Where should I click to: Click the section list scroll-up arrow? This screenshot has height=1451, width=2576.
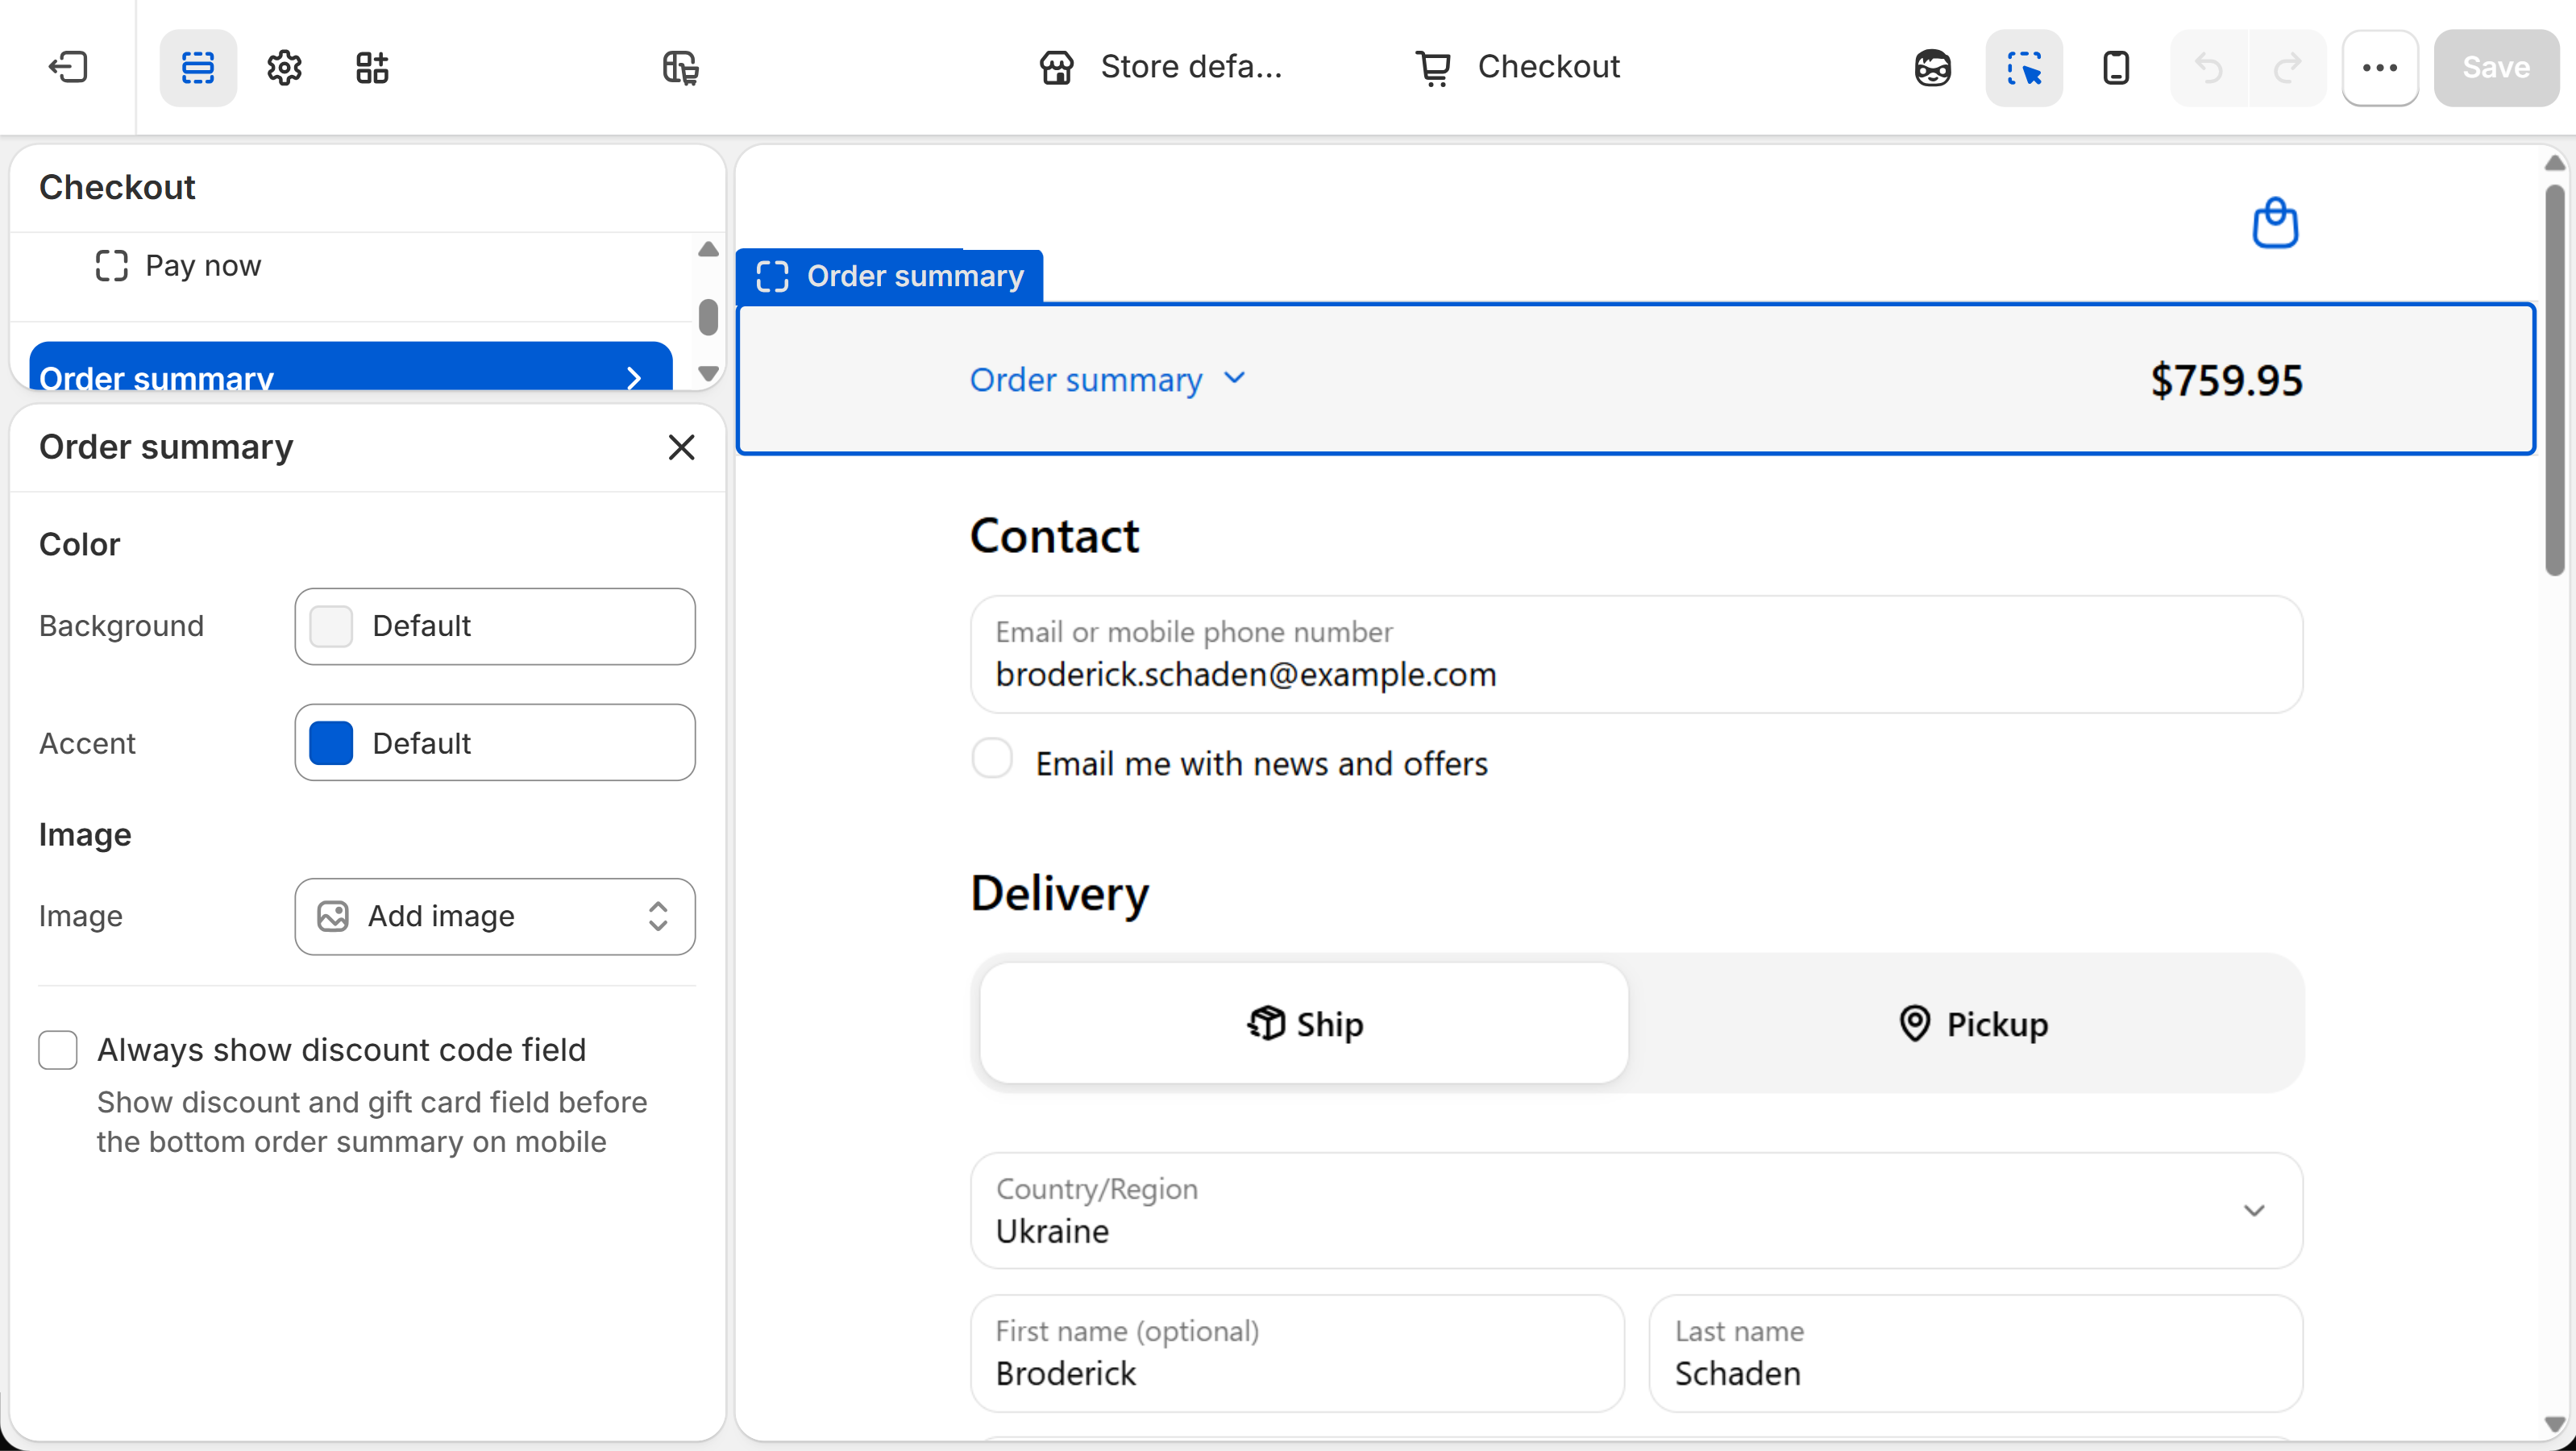708,249
